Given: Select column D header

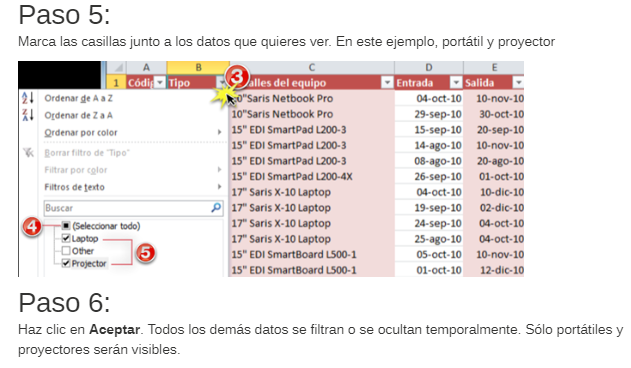Looking at the screenshot, I should [x=429, y=67].
